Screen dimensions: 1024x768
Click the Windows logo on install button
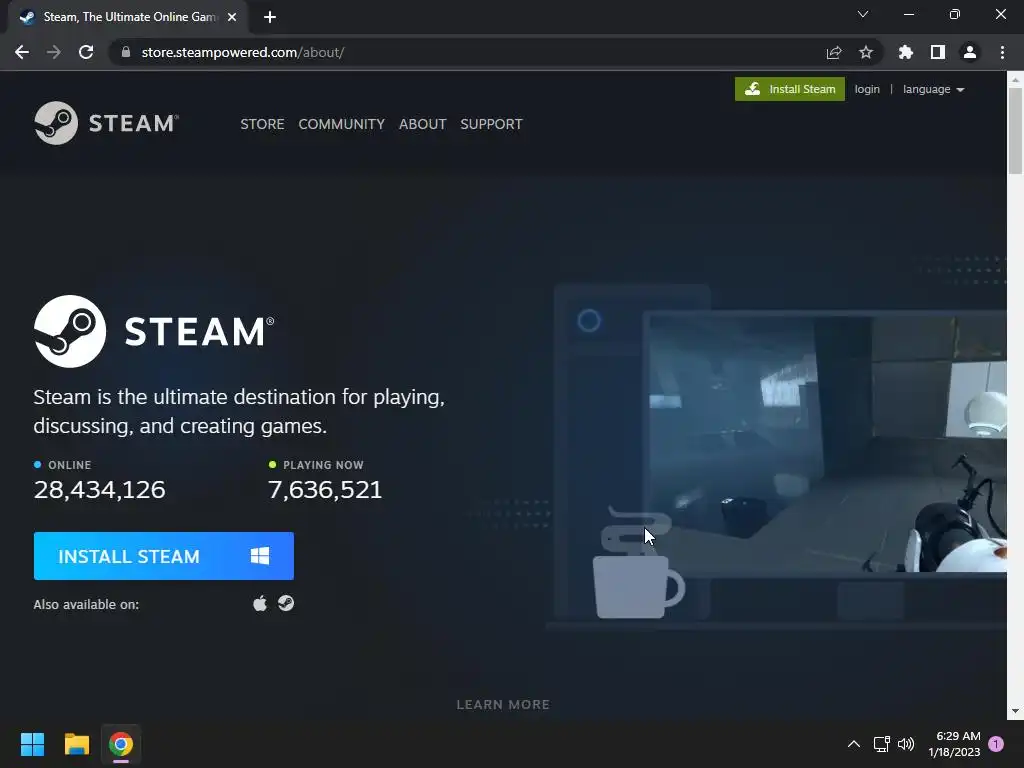260,556
